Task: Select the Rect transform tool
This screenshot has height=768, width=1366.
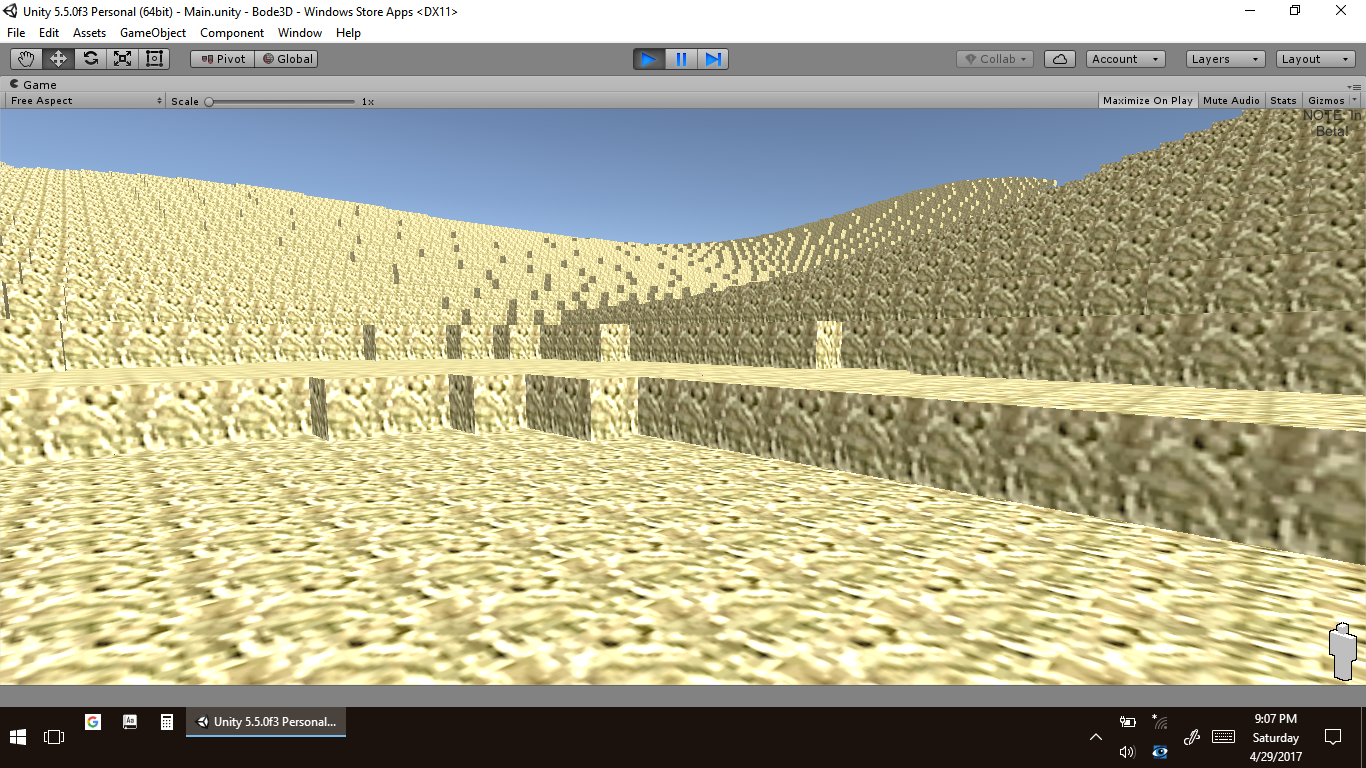Action: 154,59
